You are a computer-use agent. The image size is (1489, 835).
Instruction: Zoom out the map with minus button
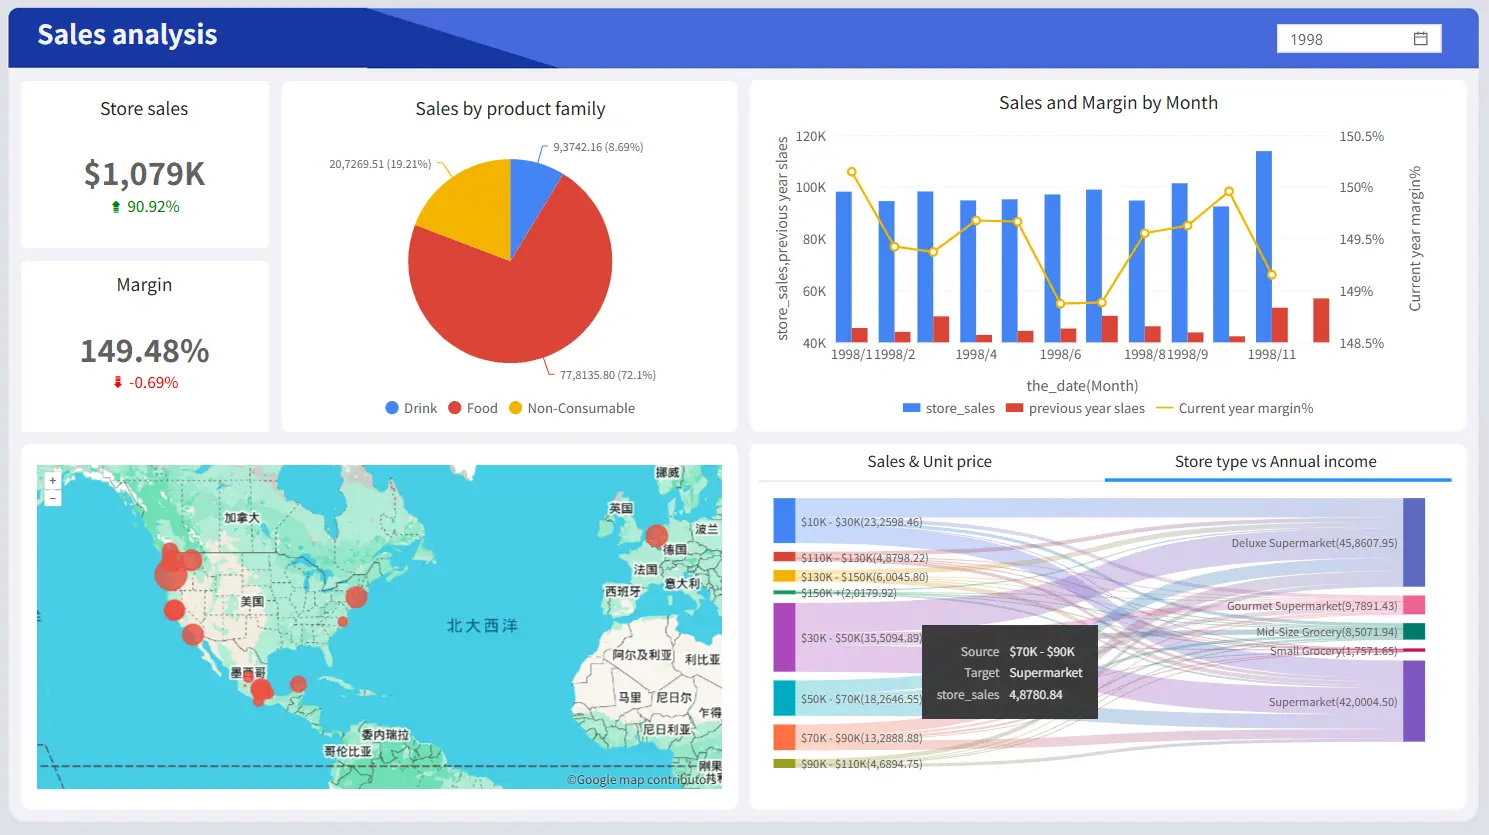pos(53,498)
